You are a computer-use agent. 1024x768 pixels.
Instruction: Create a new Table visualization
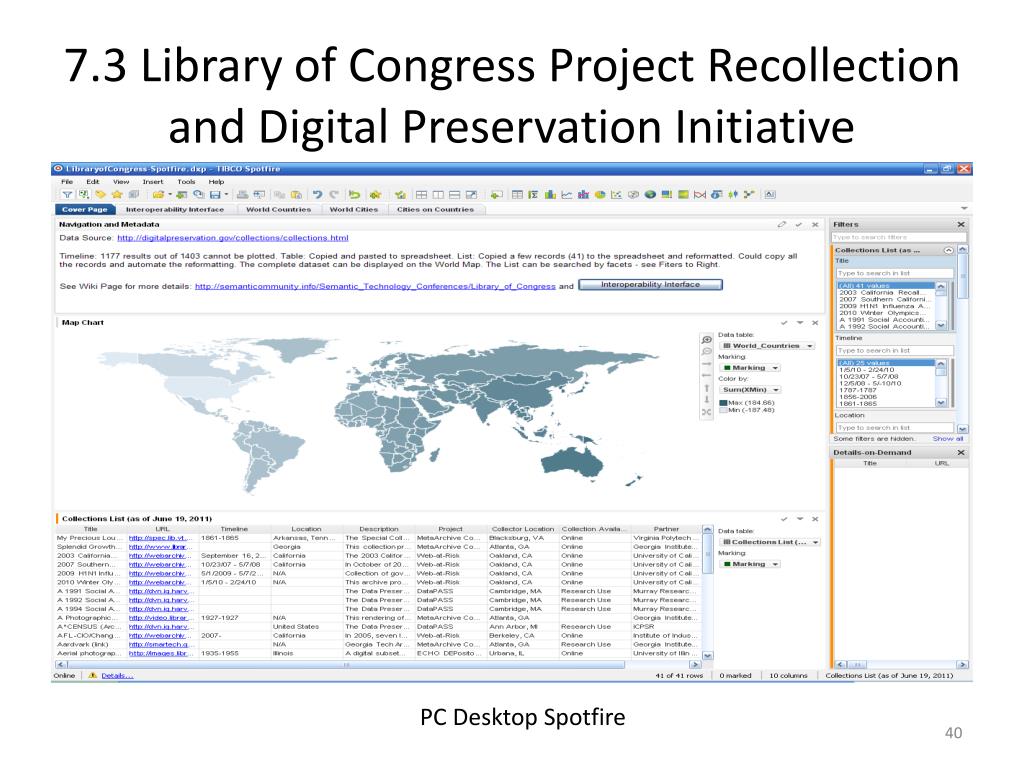(x=517, y=195)
